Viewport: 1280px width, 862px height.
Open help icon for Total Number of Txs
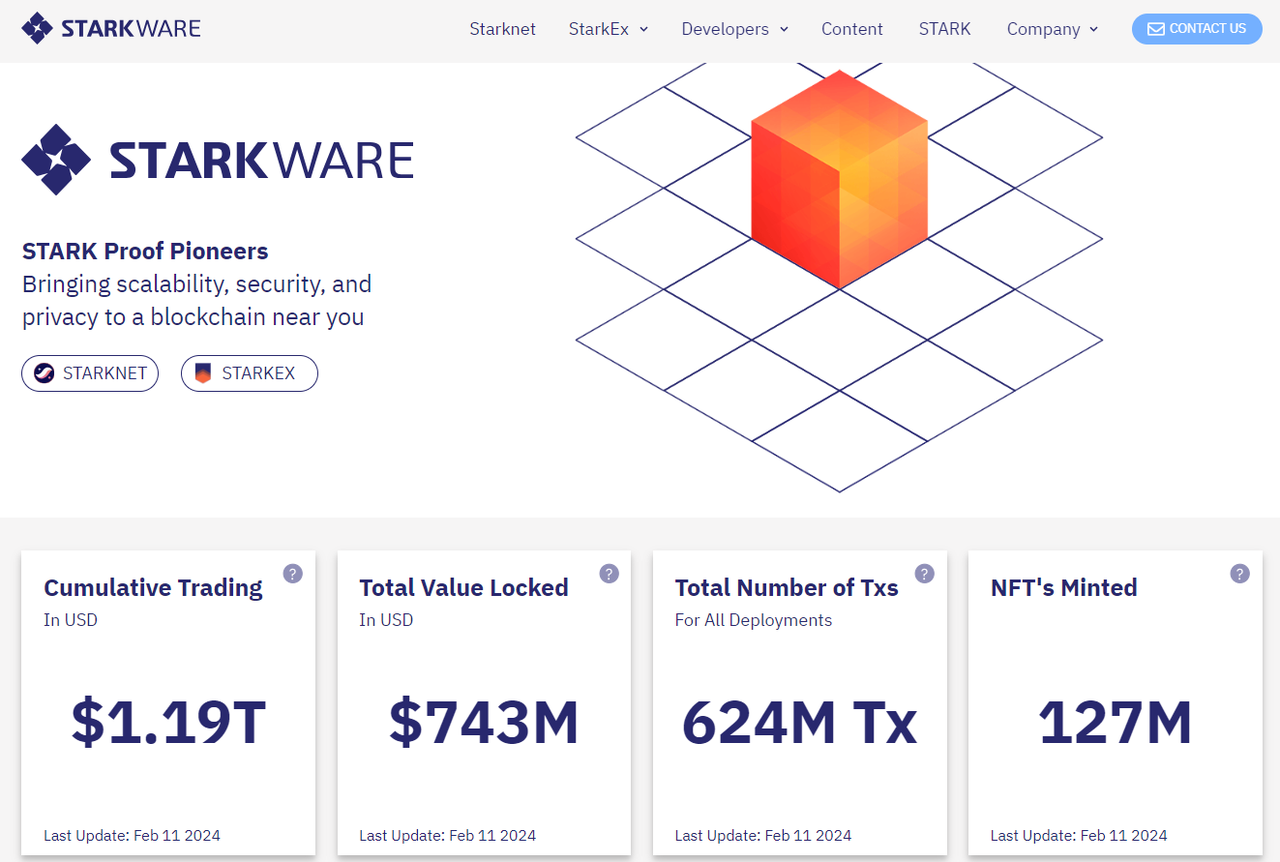tap(925, 573)
